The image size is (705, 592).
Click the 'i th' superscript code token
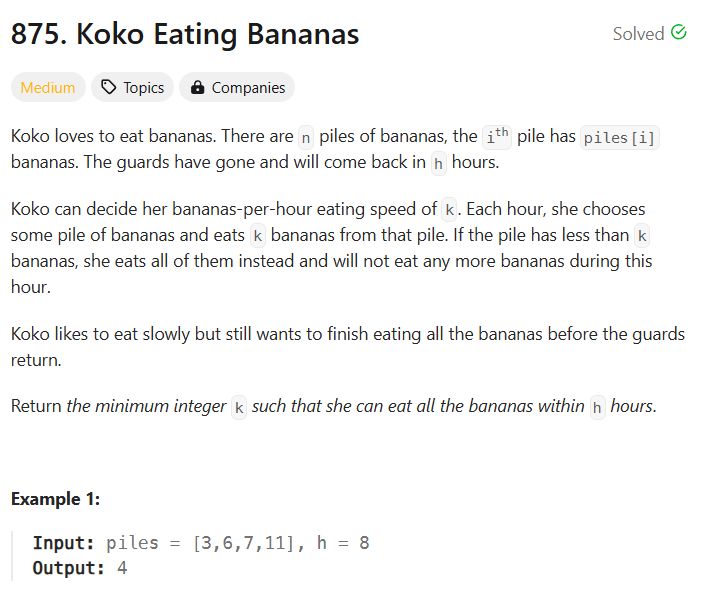[x=497, y=137]
